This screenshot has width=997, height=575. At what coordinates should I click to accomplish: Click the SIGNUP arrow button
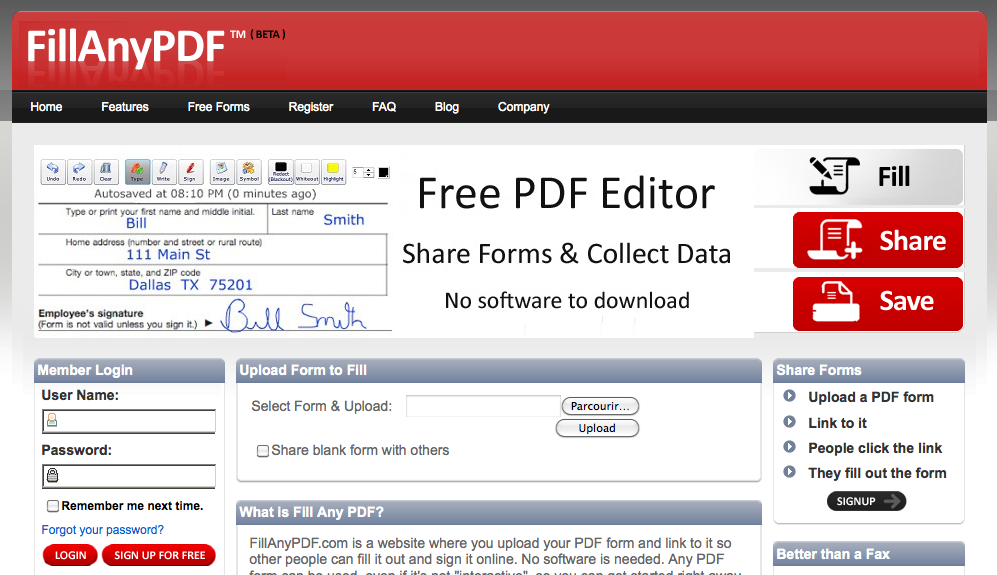tap(866, 501)
